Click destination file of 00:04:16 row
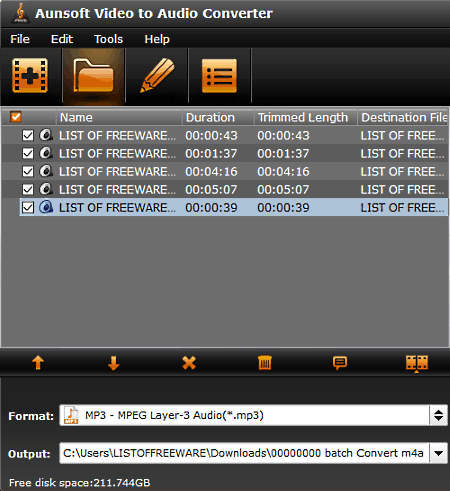Image resolution: width=450 pixels, height=491 pixels. [402, 172]
